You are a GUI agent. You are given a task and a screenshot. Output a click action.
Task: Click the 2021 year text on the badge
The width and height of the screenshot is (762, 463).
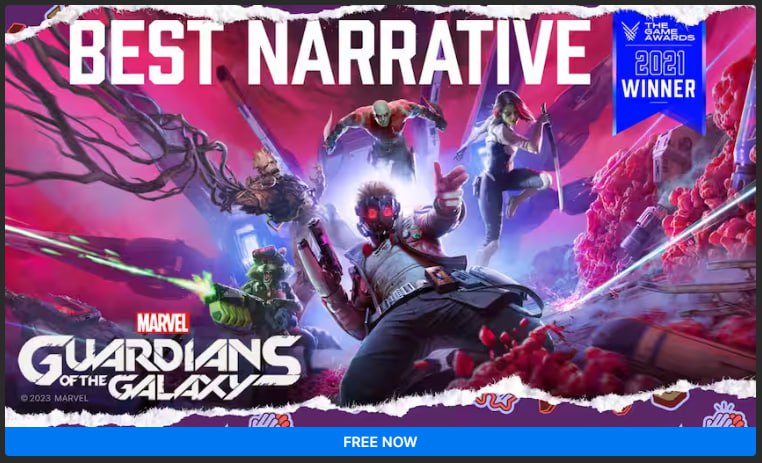[x=659, y=63]
